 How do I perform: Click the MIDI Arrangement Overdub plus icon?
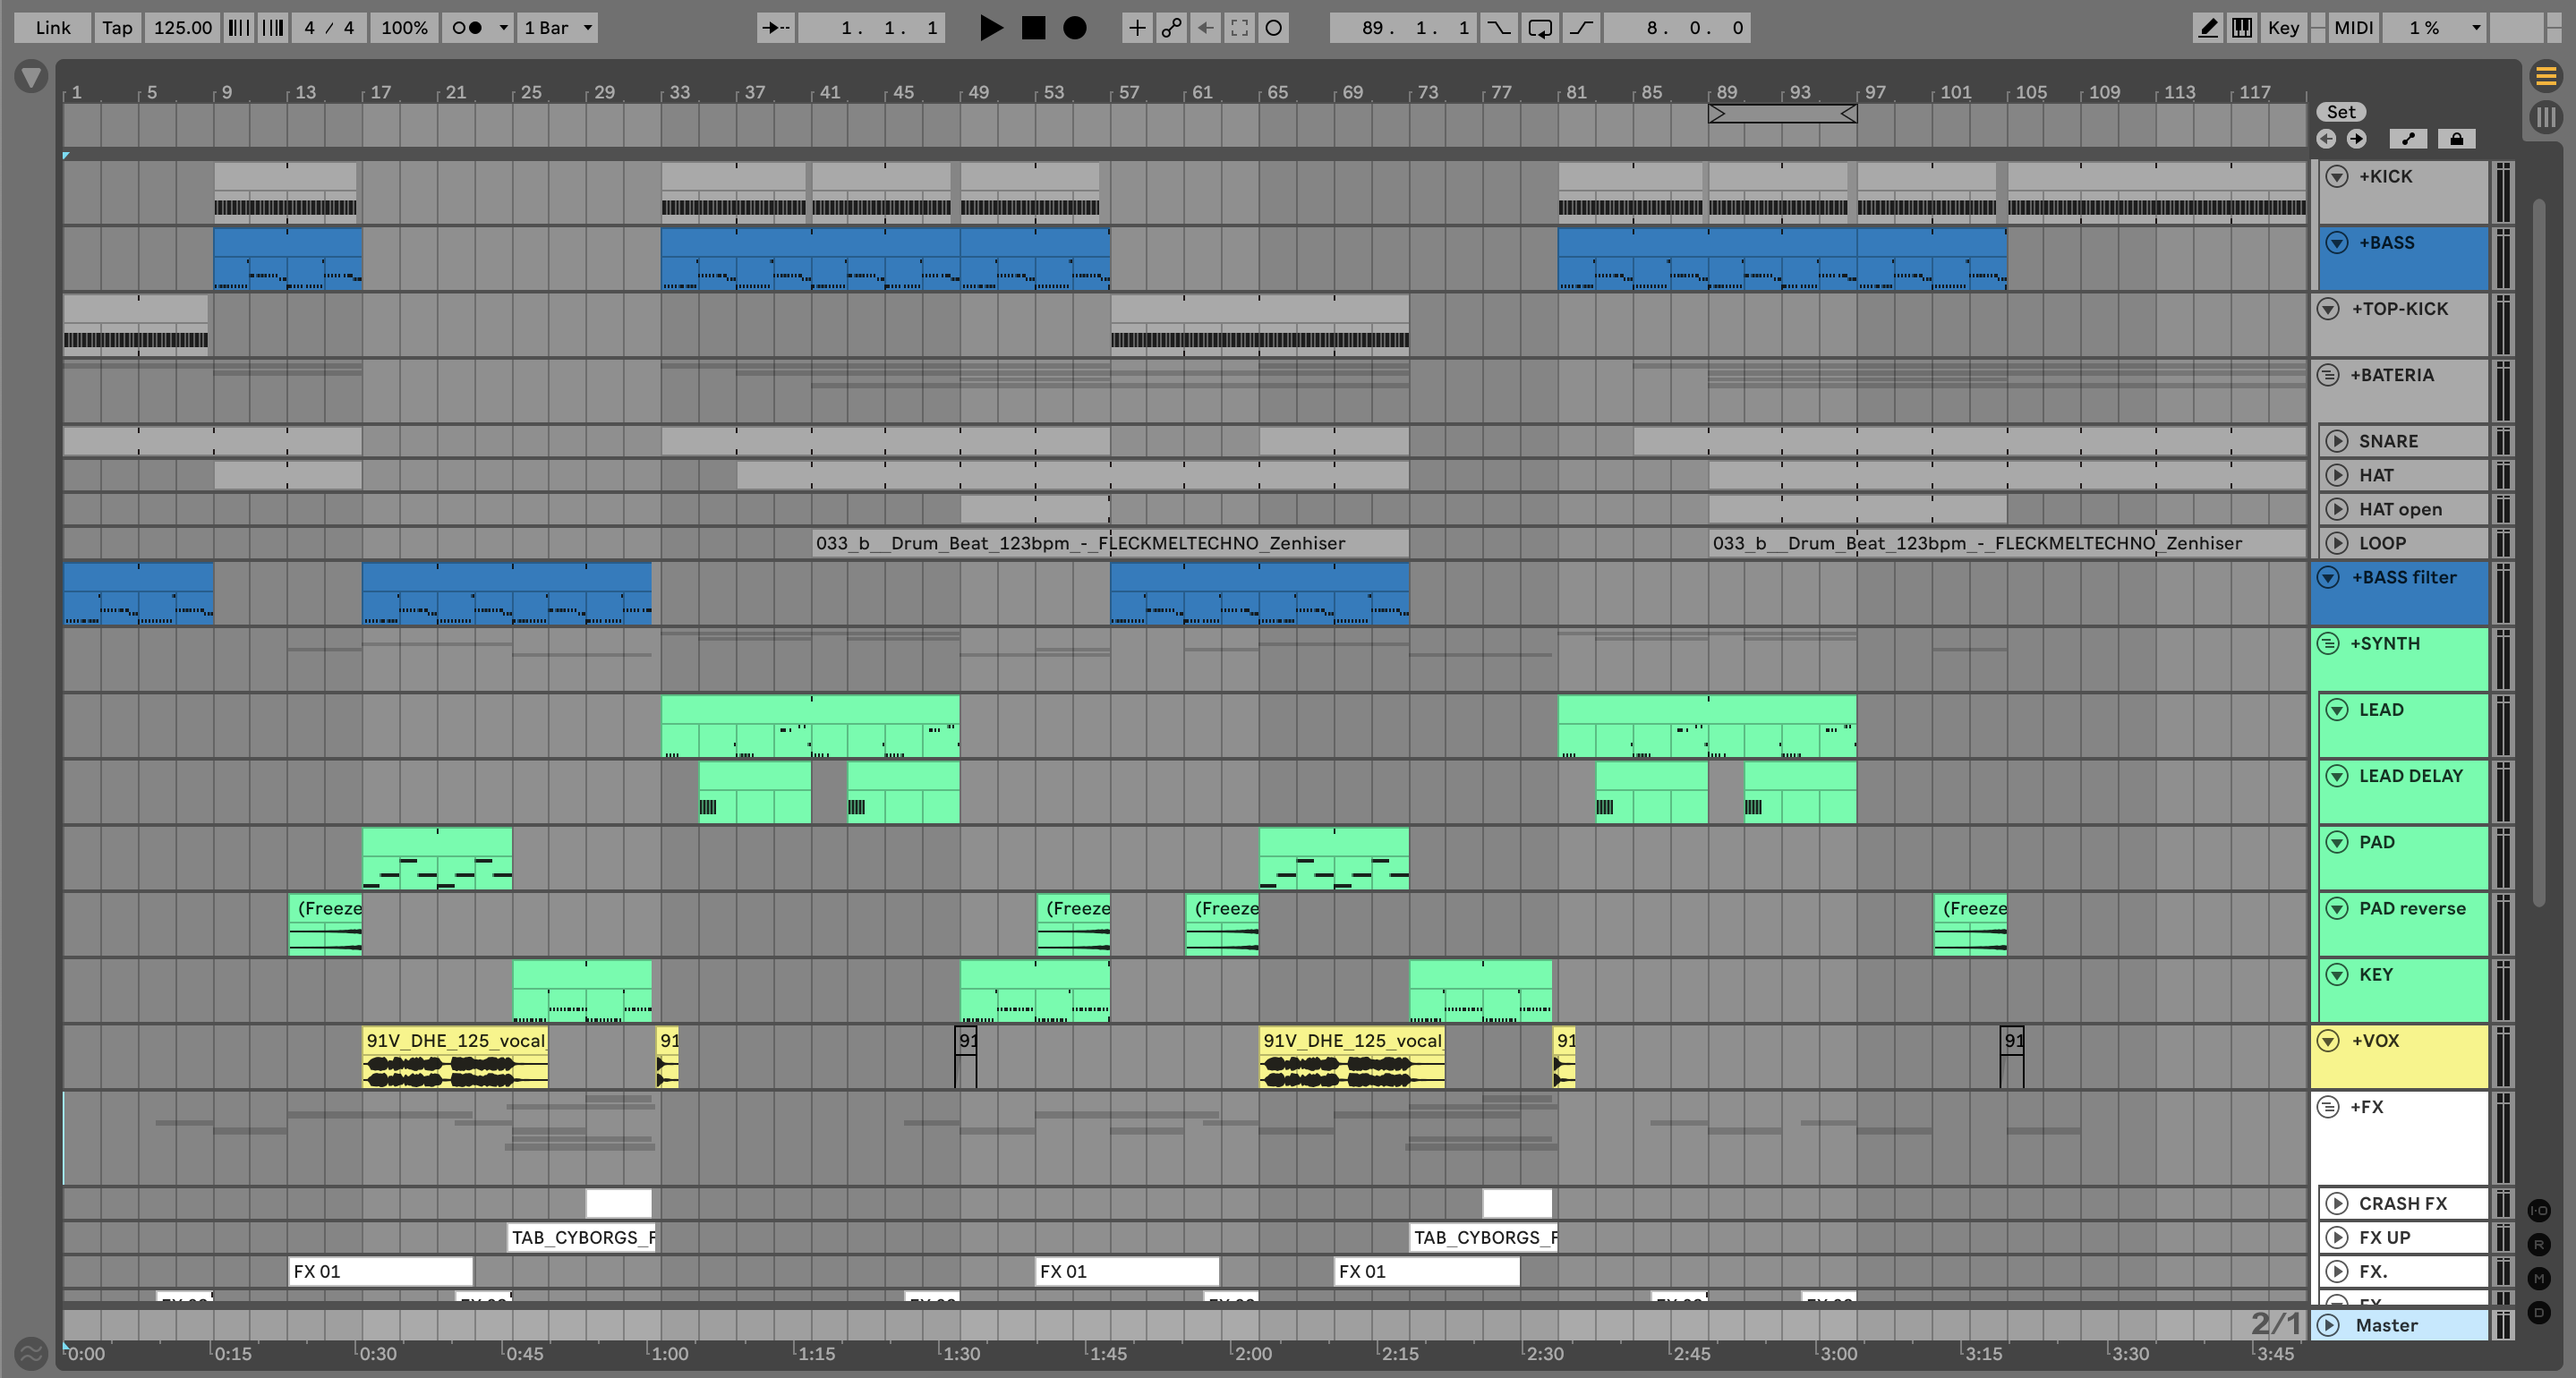1137,28
